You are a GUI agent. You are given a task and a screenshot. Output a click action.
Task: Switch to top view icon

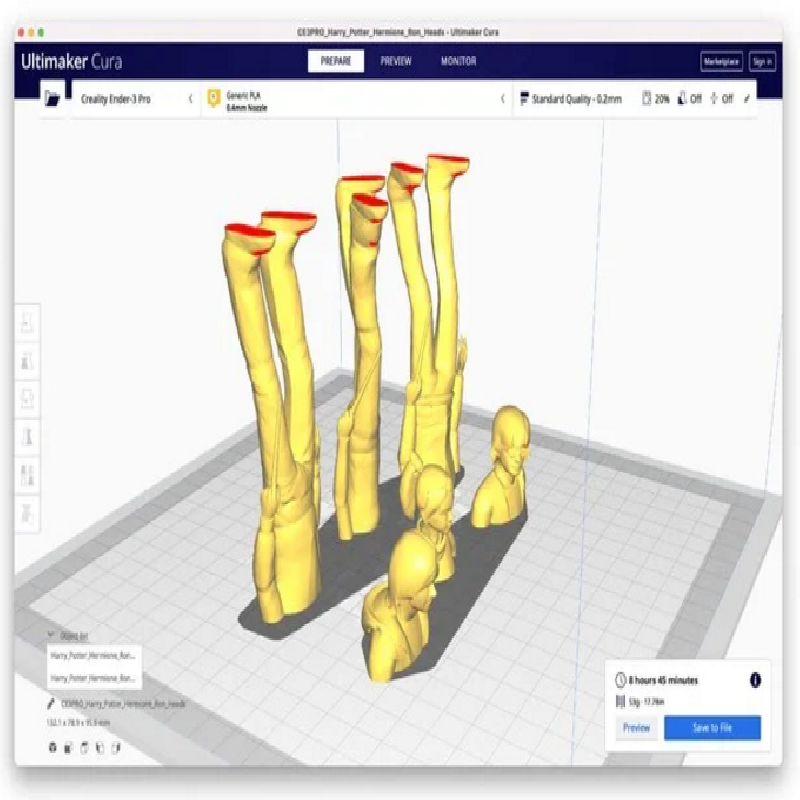pos(84,748)
